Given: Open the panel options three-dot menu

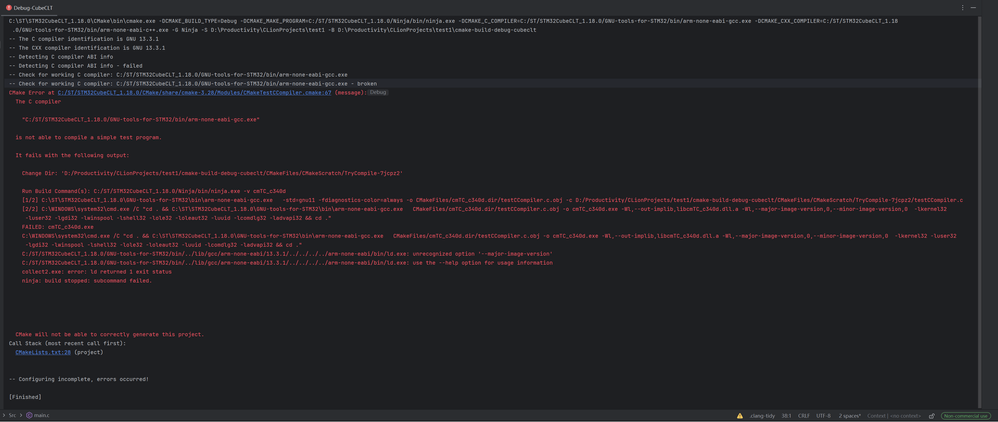Looking at the screenshot, I should click(963, 7).
